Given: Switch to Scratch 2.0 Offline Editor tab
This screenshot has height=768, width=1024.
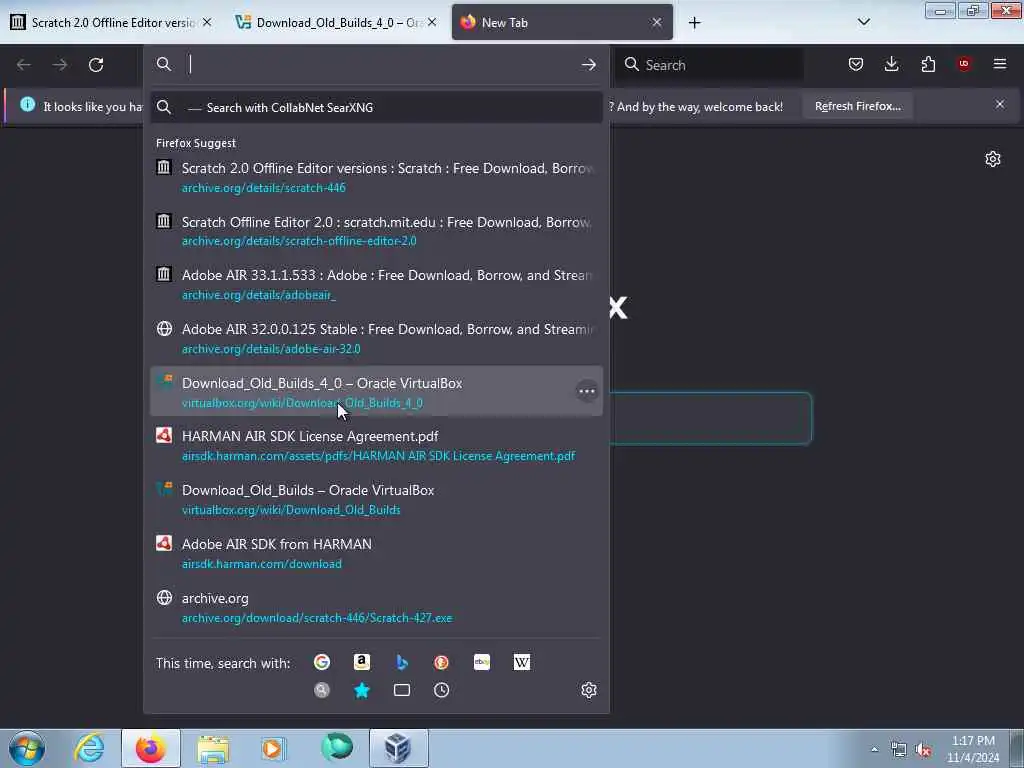Looking at the screenshot, I should [x=111, y=22].
